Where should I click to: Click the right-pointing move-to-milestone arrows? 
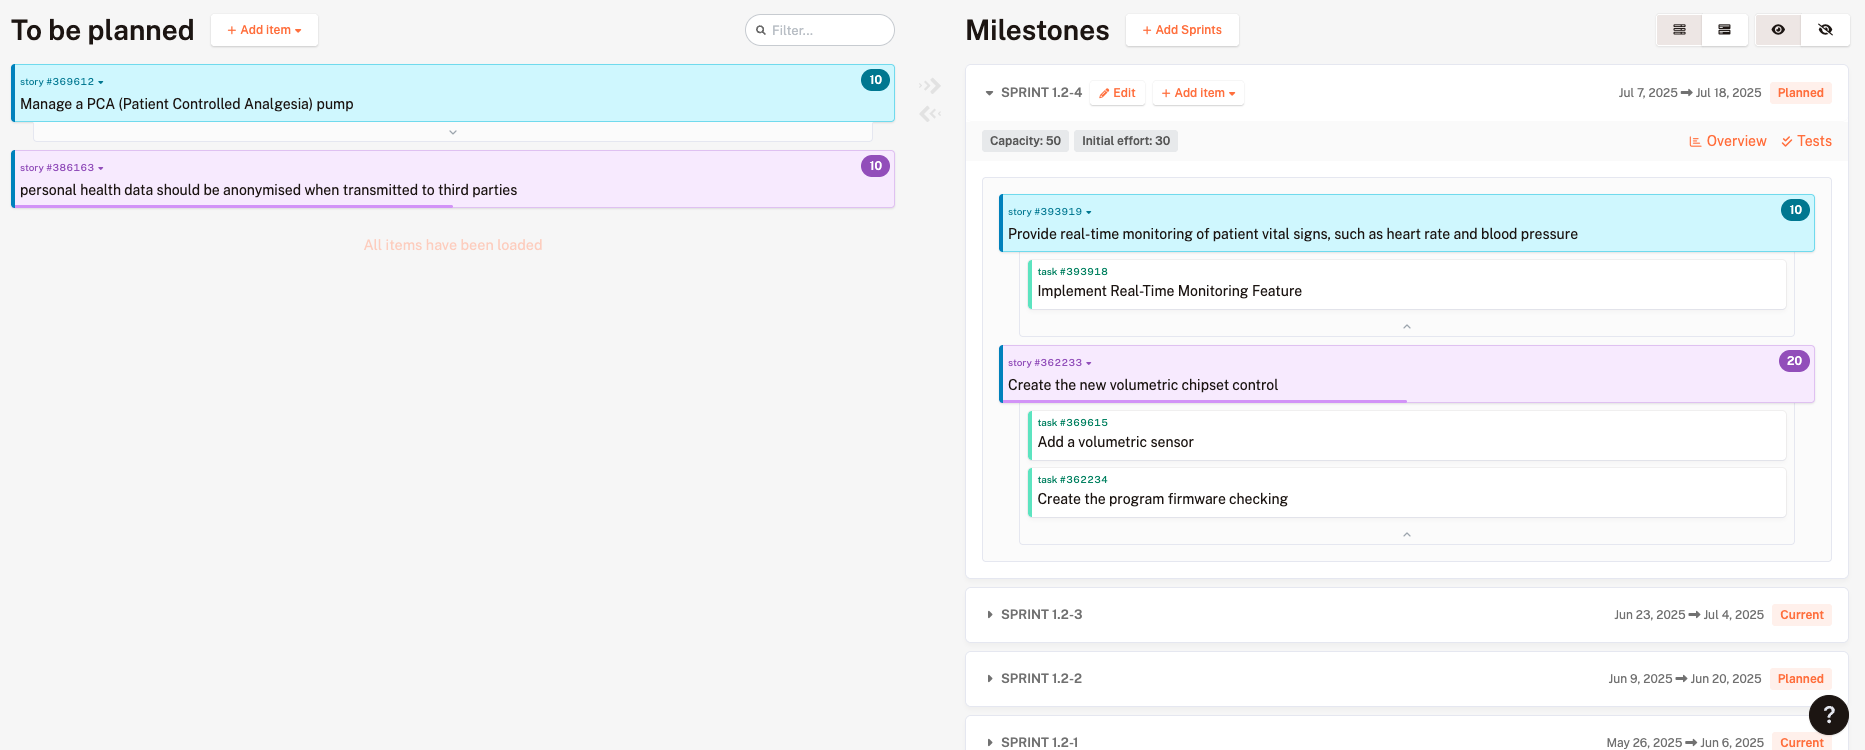coord(930,86)
